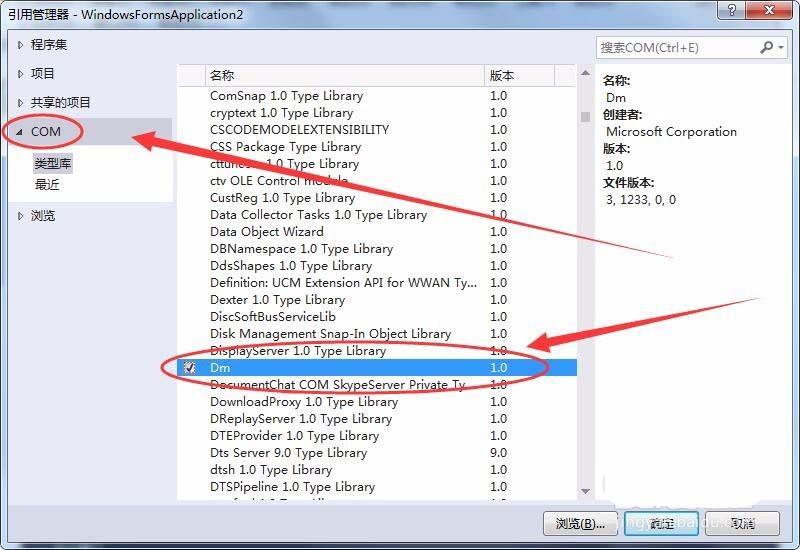Open the 浏览 category
Viewport: 800px width, 550px height.
coord(43,216)
